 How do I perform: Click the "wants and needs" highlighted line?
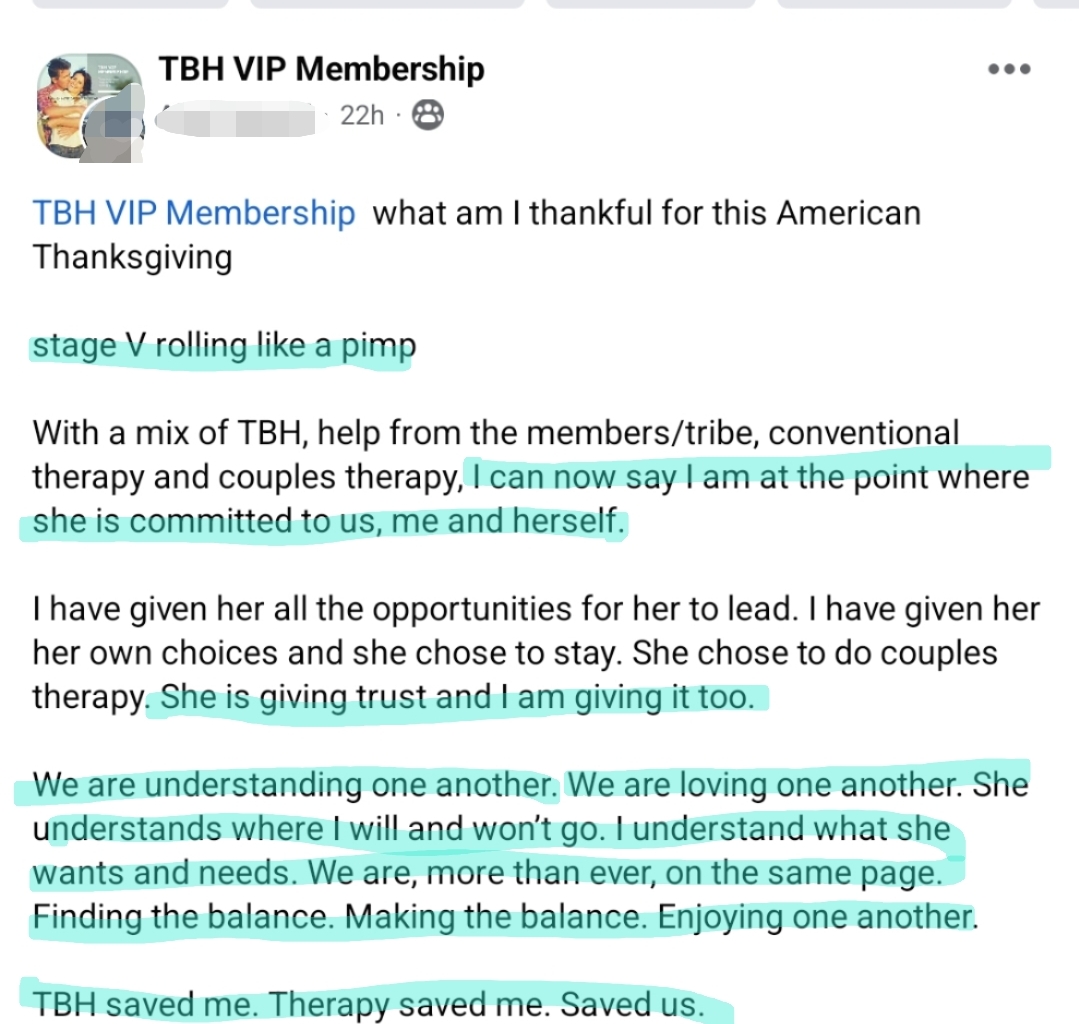pyautogui.click(x=487, y=873)
